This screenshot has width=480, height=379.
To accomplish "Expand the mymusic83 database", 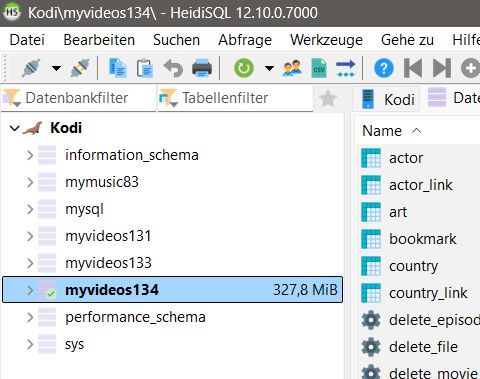I will 30,182.
